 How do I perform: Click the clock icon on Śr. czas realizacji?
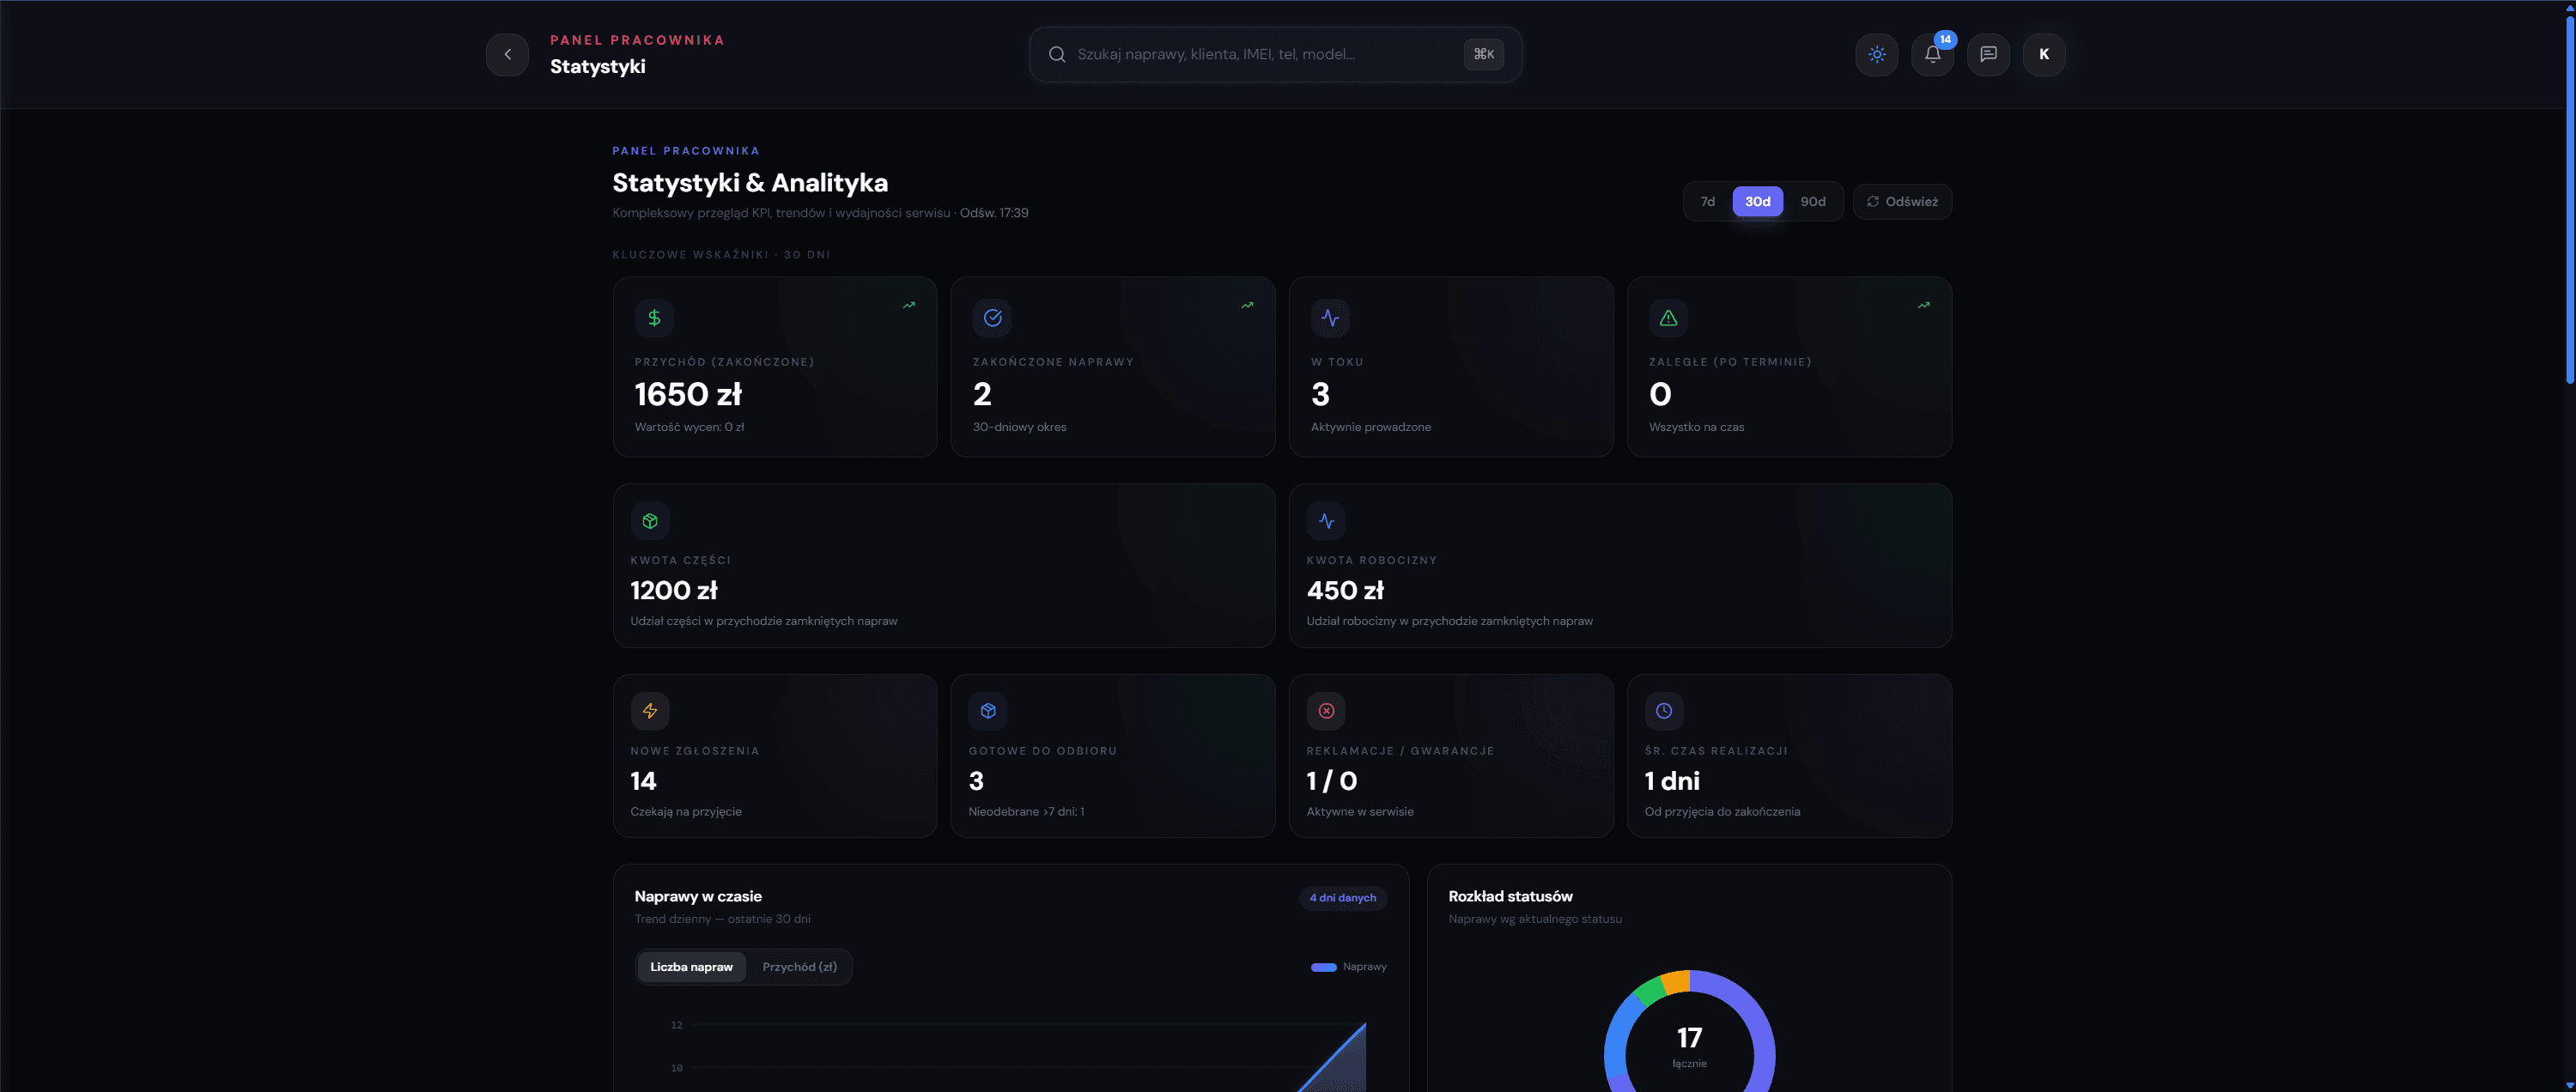(1664, 711)
